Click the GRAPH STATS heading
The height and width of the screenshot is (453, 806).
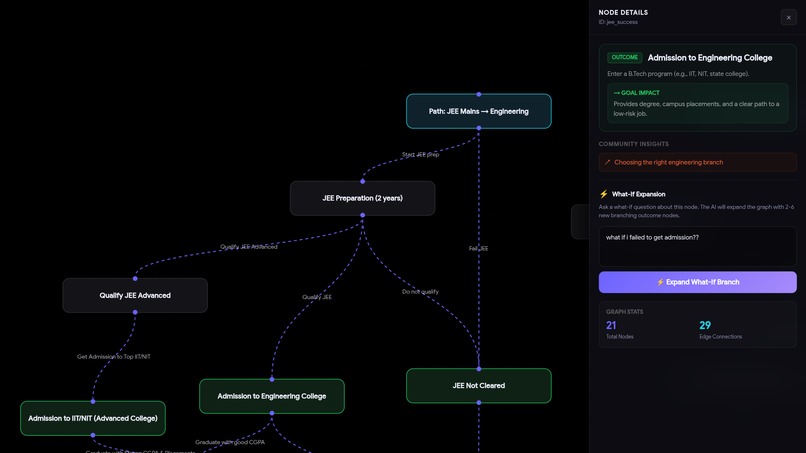pos(625,312)
